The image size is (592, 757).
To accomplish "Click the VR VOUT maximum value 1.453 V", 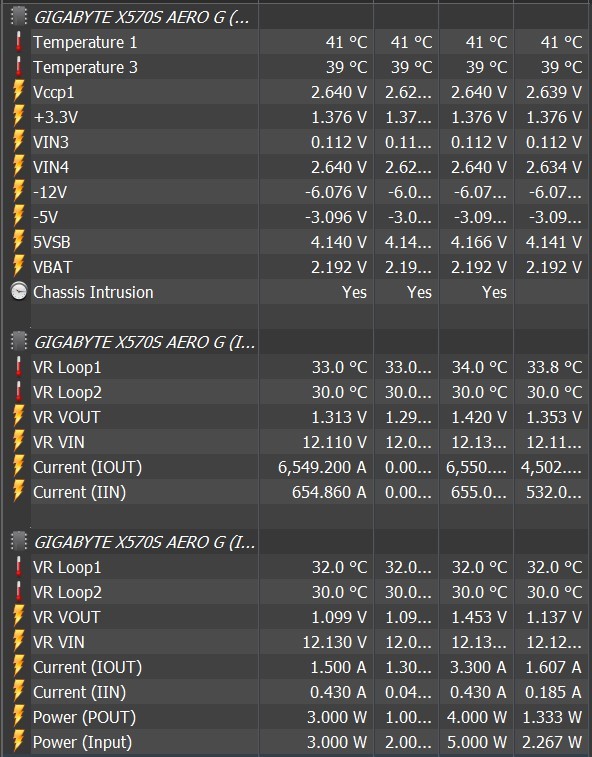I will (479, 617).
